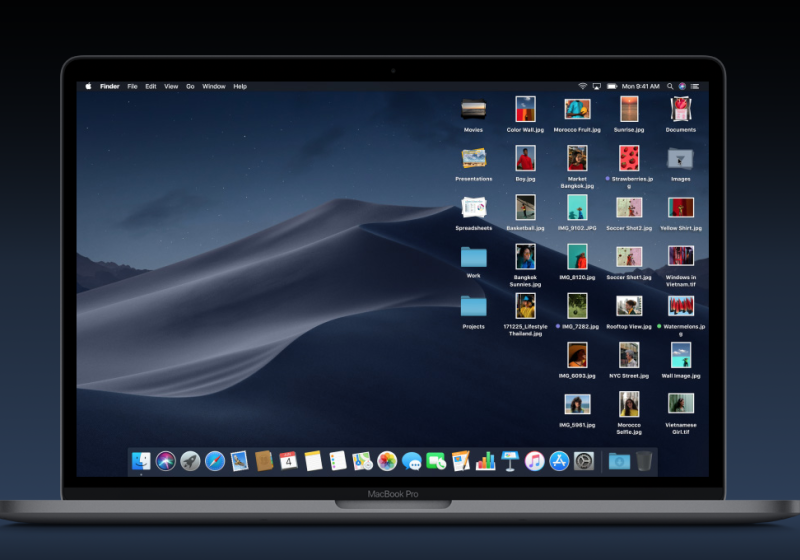This screenshot has width=800, height=560.
Task: Open the Go menu
Action: pos(190,86)
